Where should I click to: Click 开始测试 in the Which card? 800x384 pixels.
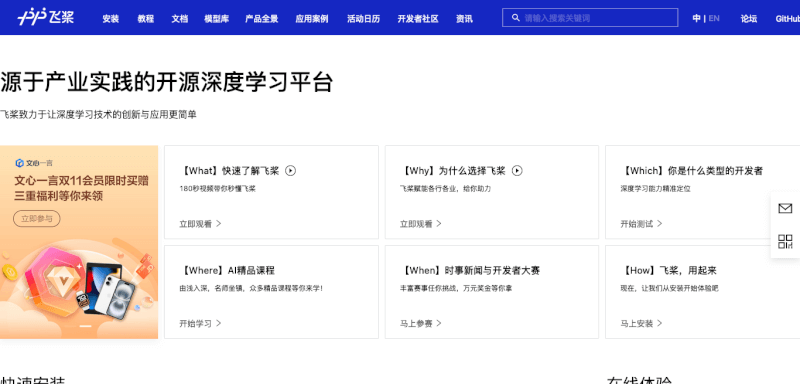point(636,223)
